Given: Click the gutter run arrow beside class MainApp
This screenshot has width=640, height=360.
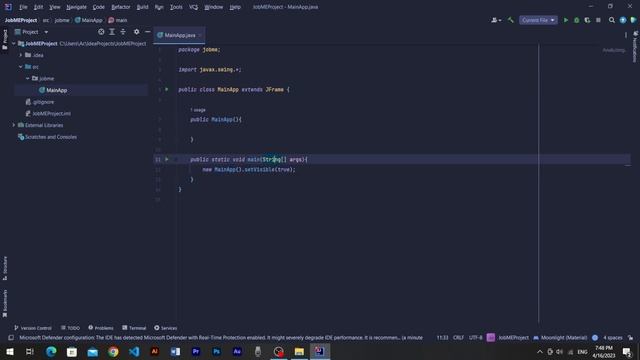Looking at the screenshot, I should click(x=167, y=89).
